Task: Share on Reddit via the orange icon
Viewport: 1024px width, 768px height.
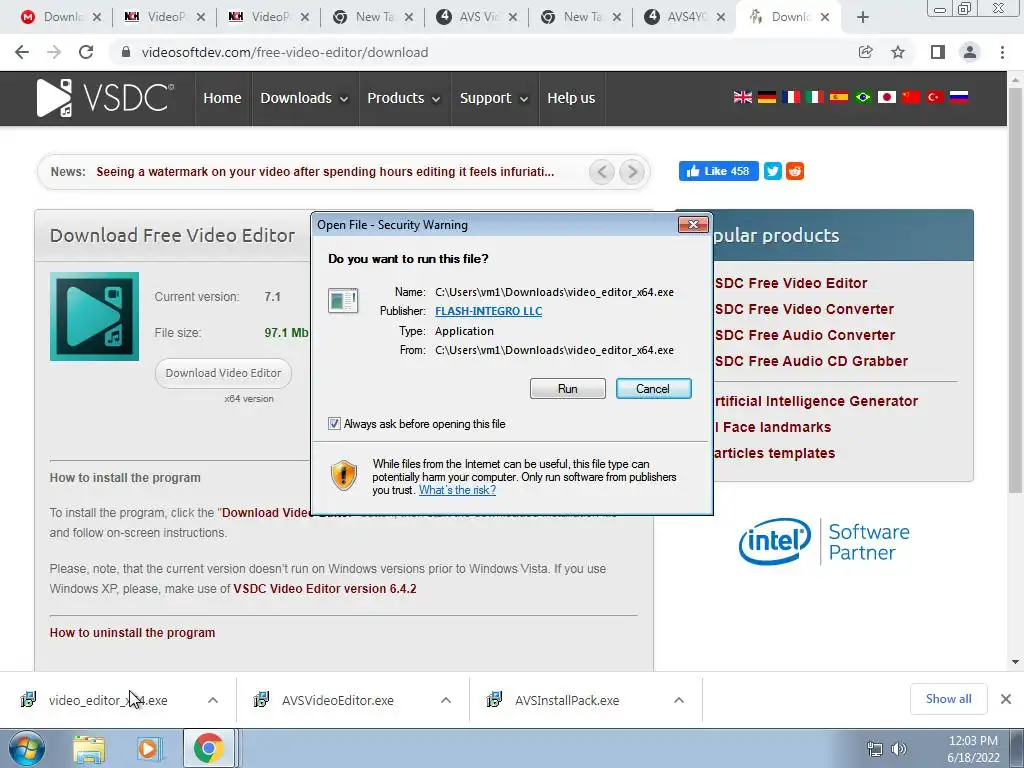Action: click(x=795, y=171)
